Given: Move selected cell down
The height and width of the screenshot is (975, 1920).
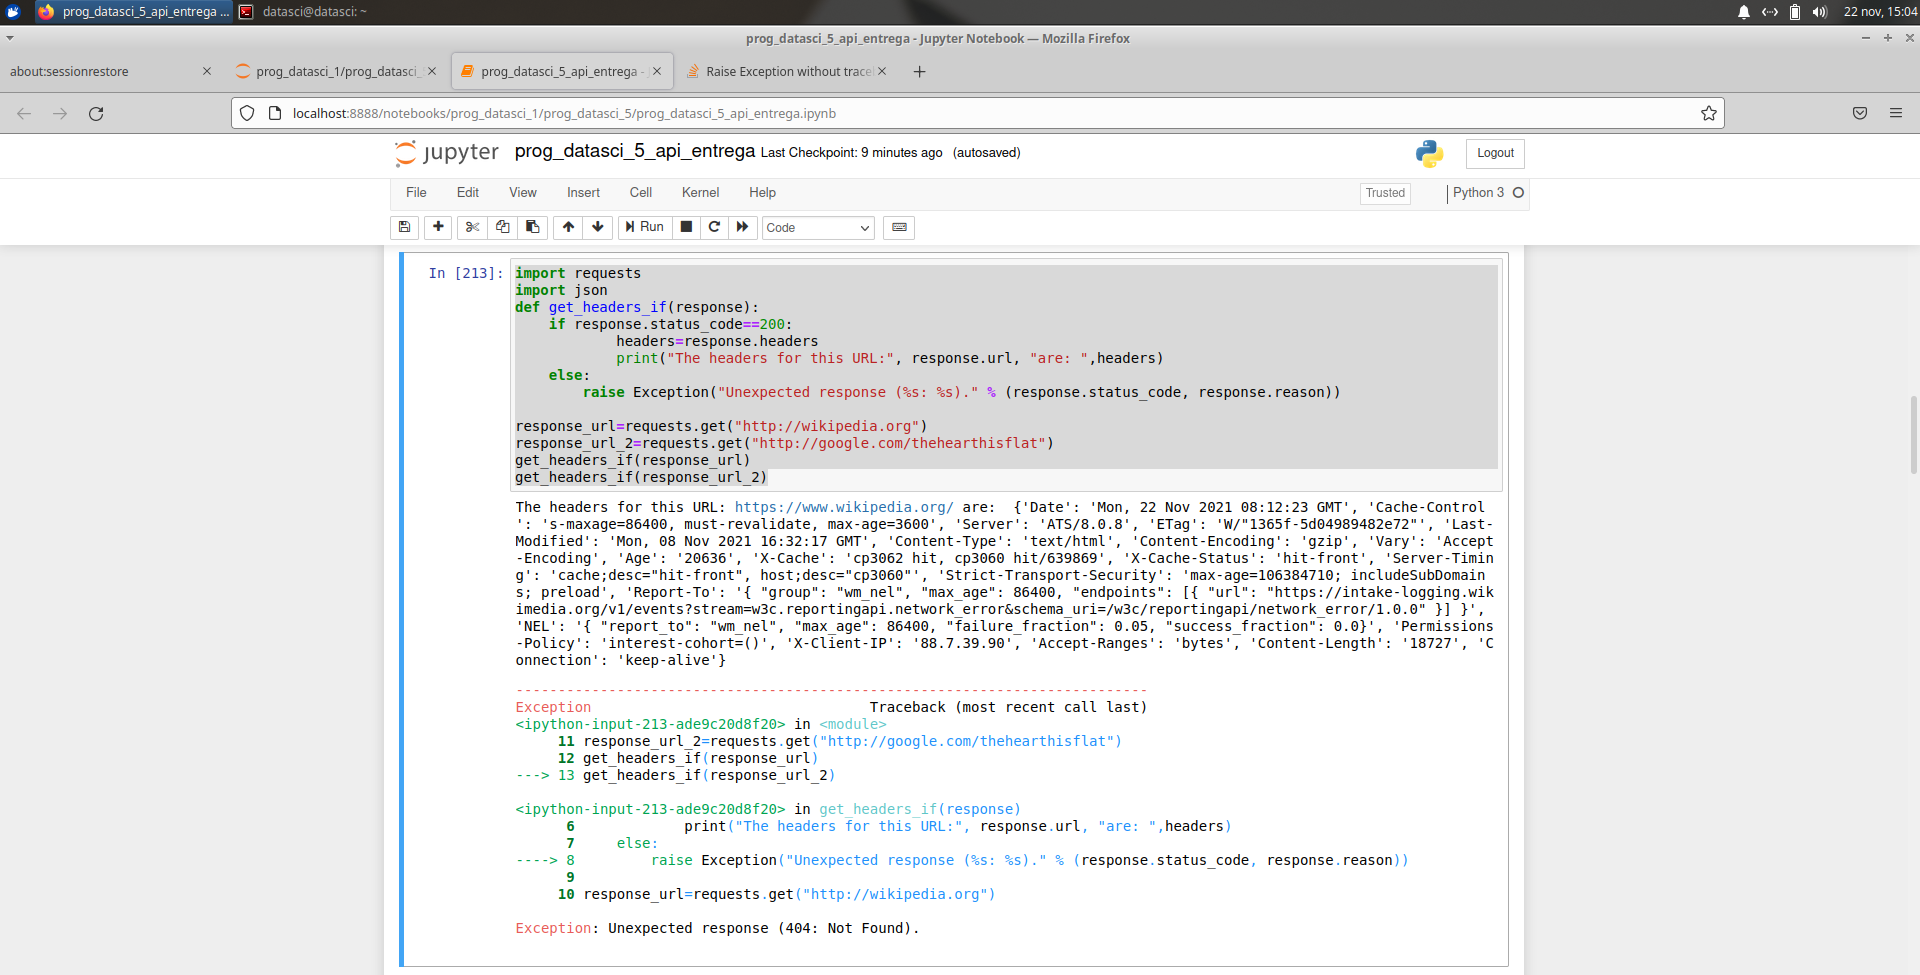Looking at the screenshot, I should [598, 227].
